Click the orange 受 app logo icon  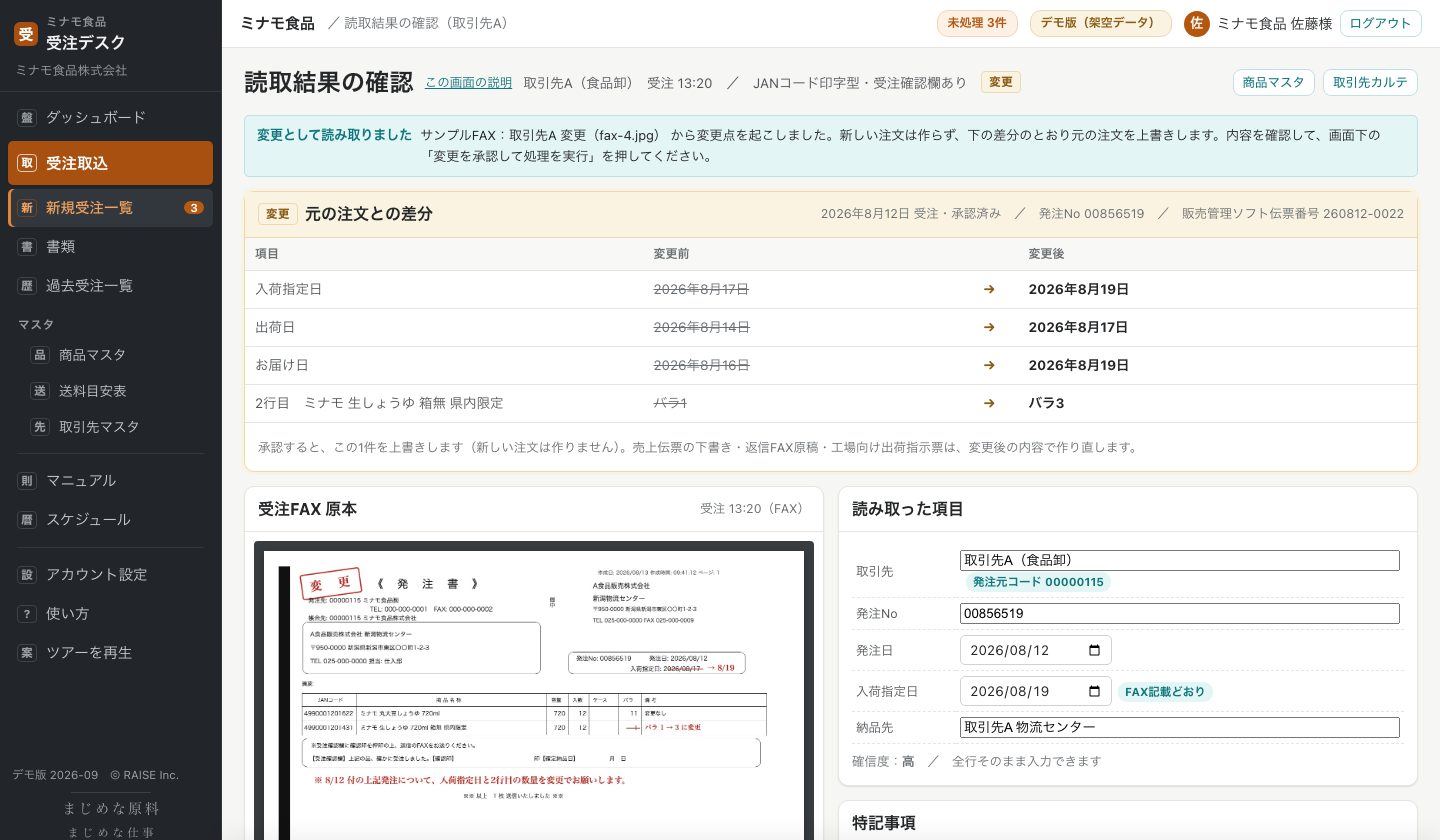click(26, 34)
